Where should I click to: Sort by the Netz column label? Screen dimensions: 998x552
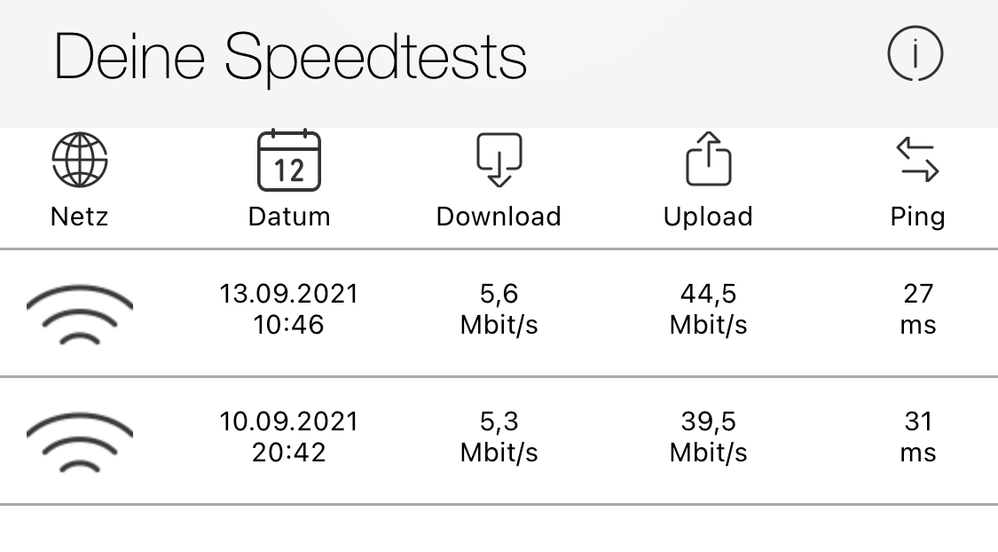click(x=79, y=216)
